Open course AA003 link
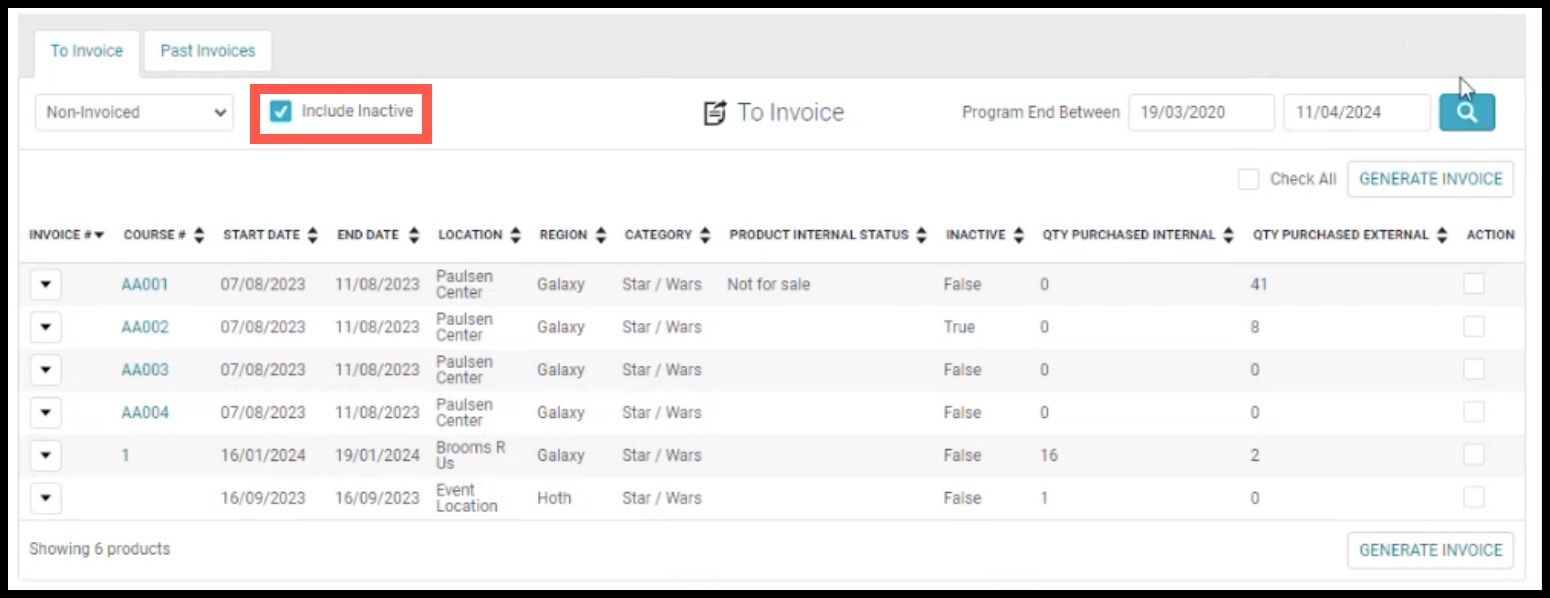This screenshot has height=598, width=1550. (145, 370)
